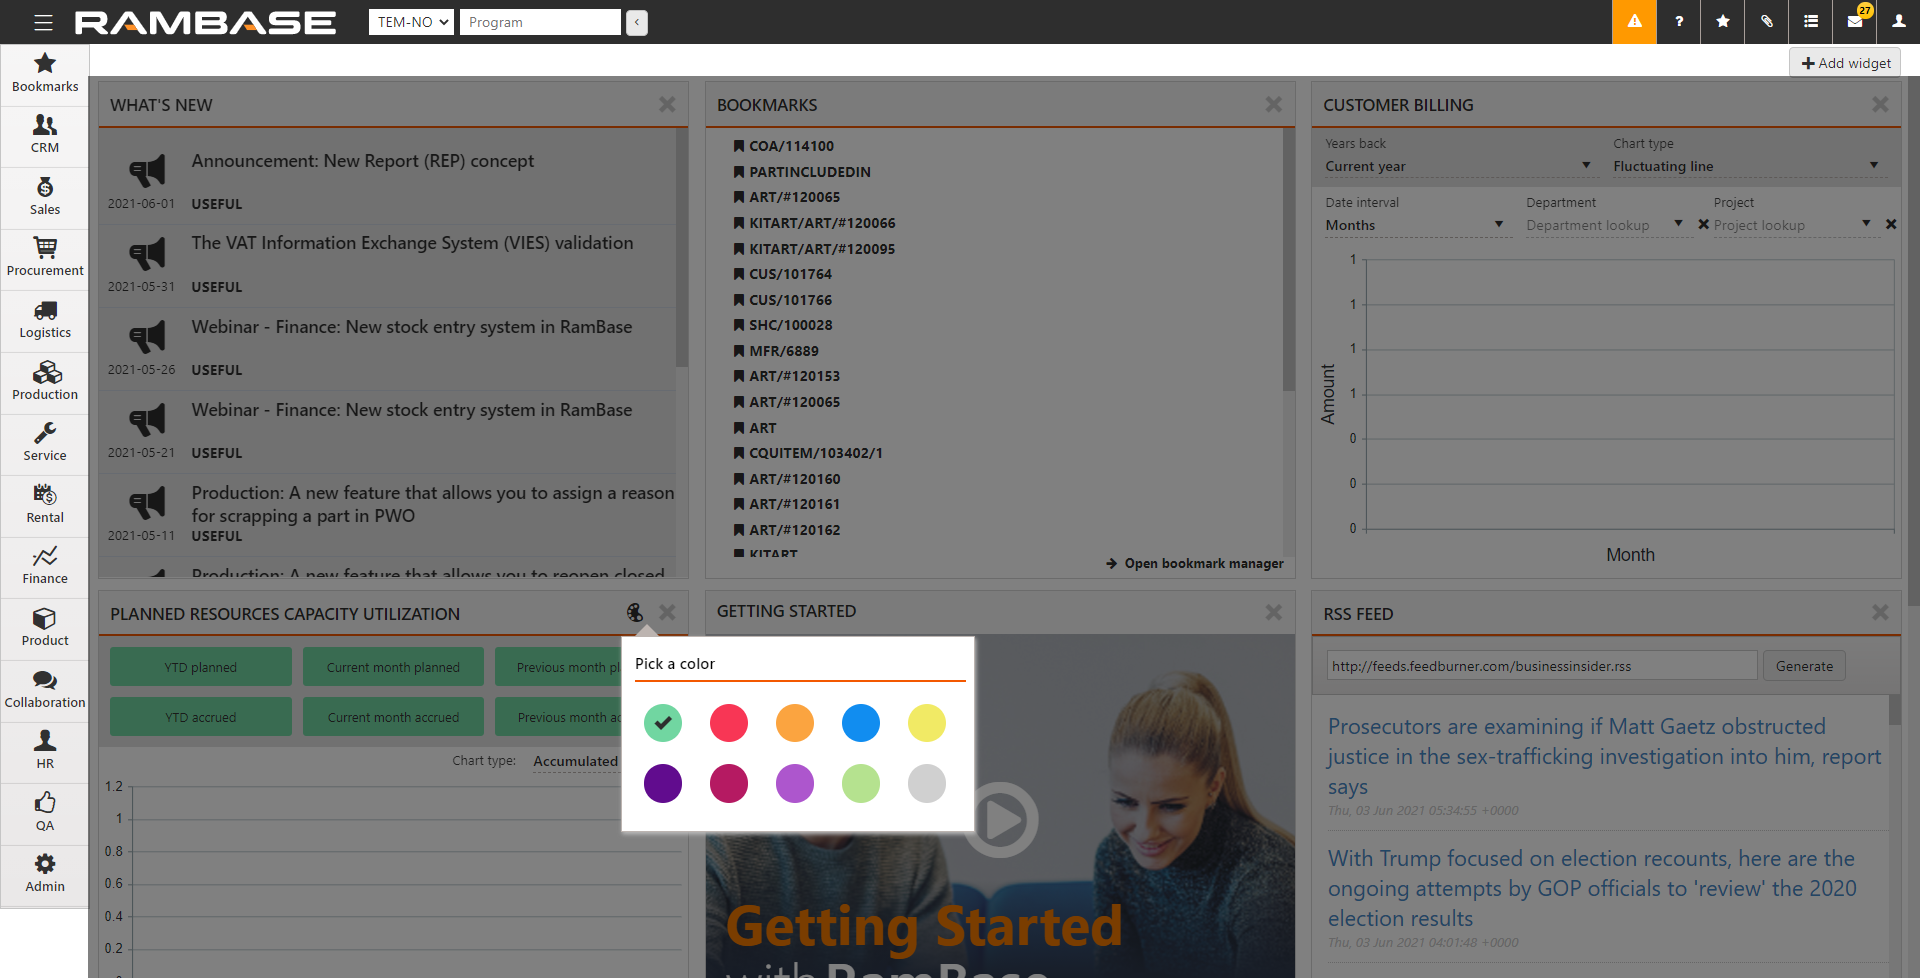This screenshot has width=1920, height=979.
Task: Open the help question mark icon
Action: click(1679, 22)
